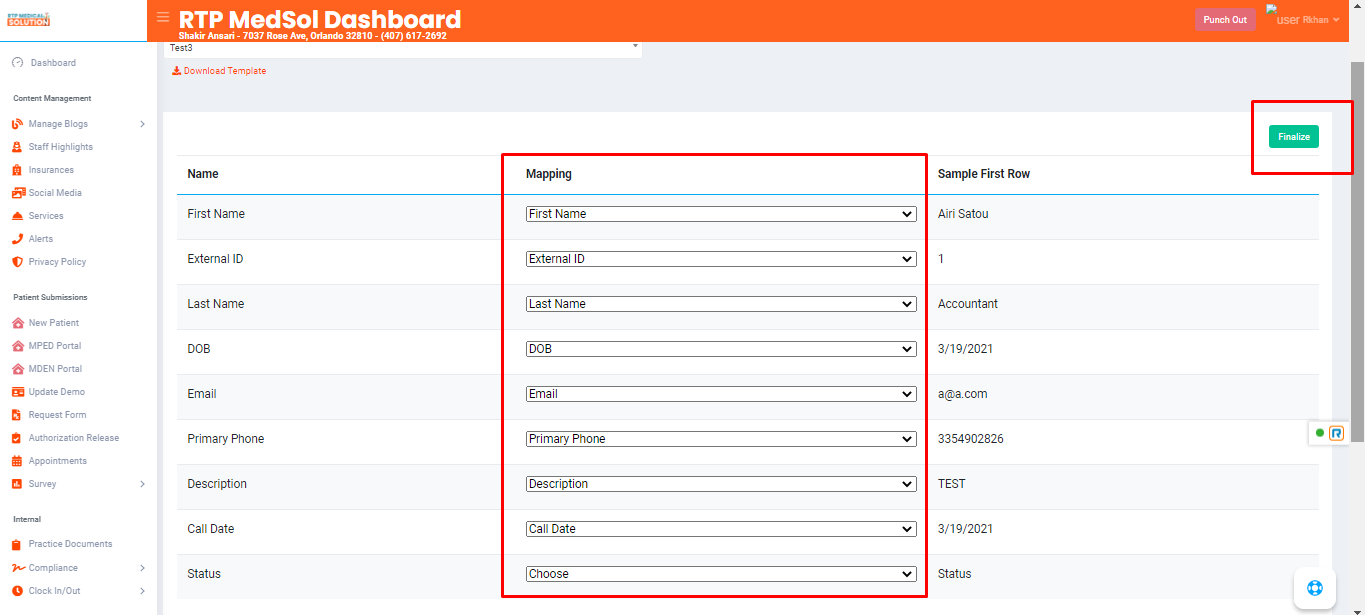Viewport: 1365px width, 615px height.
Task: Click the Update Demo card icon
Action: pyautogui.click(x=18, y=392)
